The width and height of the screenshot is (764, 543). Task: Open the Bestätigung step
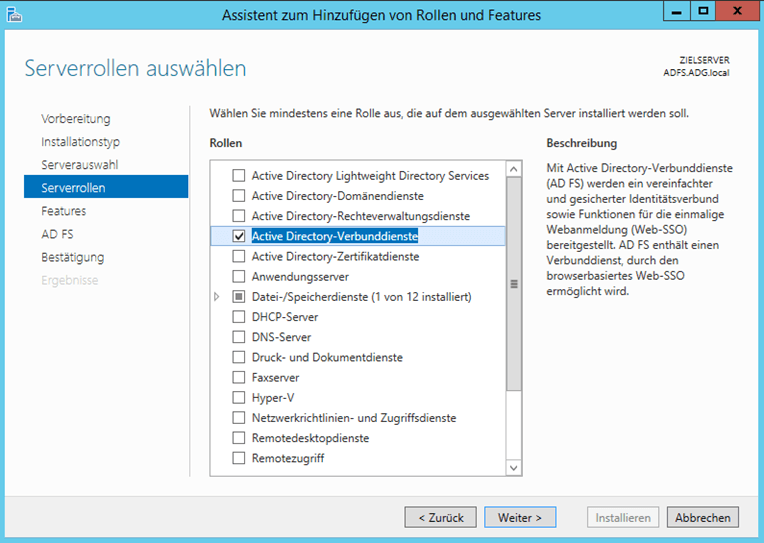coord(73,257)
